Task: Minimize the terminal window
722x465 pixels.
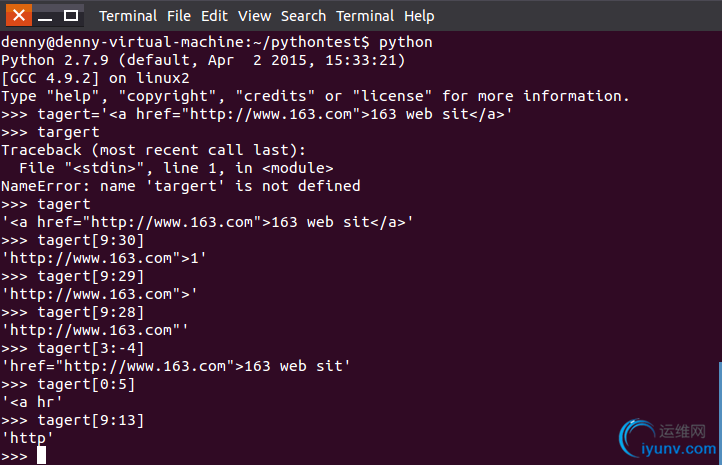Action: (45, 16)
